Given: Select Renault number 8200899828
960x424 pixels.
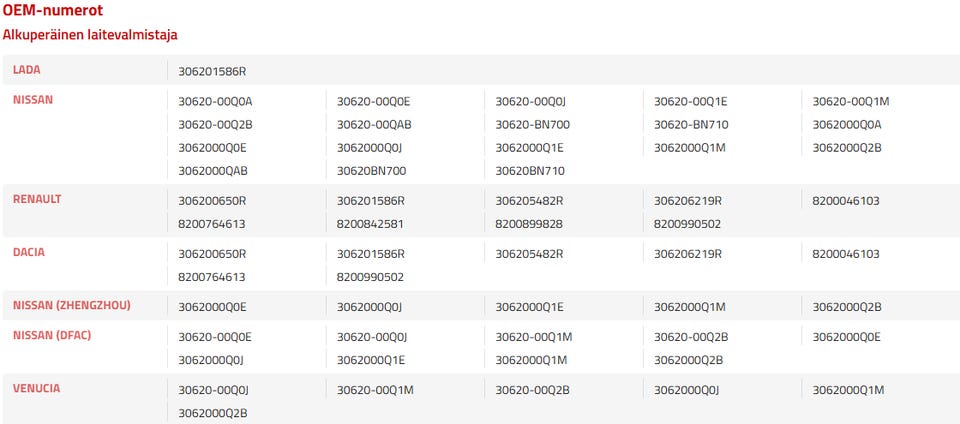Looking at the screenshot, I should point(529,223).
